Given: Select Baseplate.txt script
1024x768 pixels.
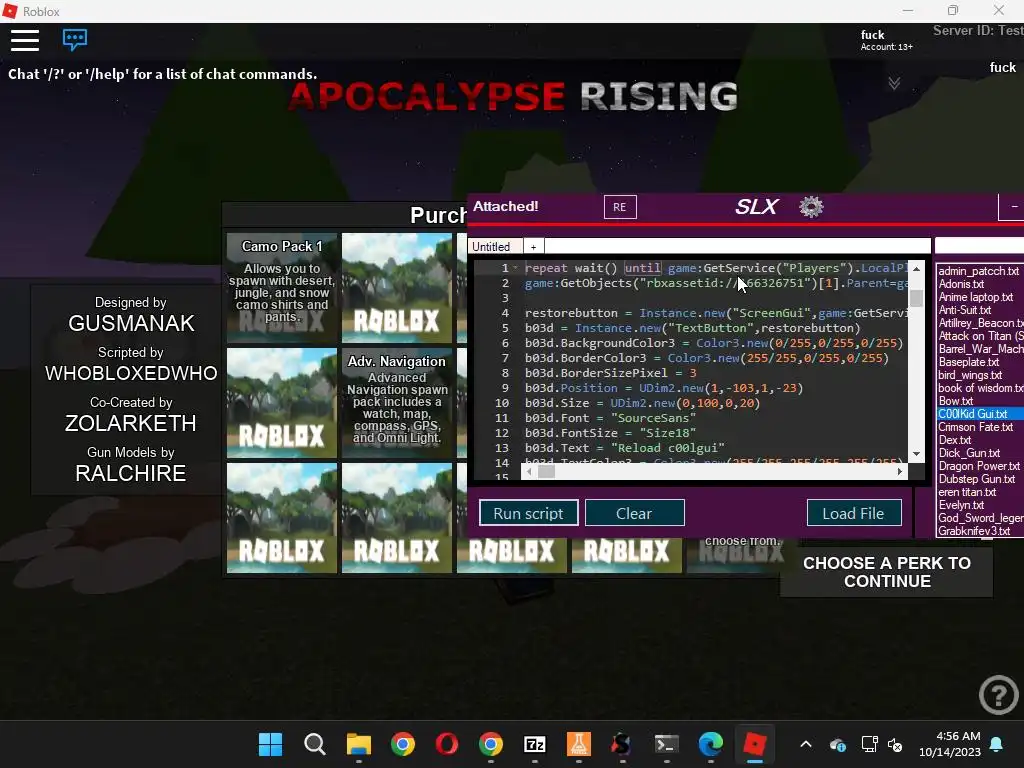Looking at the screenshot, I should [x=968, y=362].
